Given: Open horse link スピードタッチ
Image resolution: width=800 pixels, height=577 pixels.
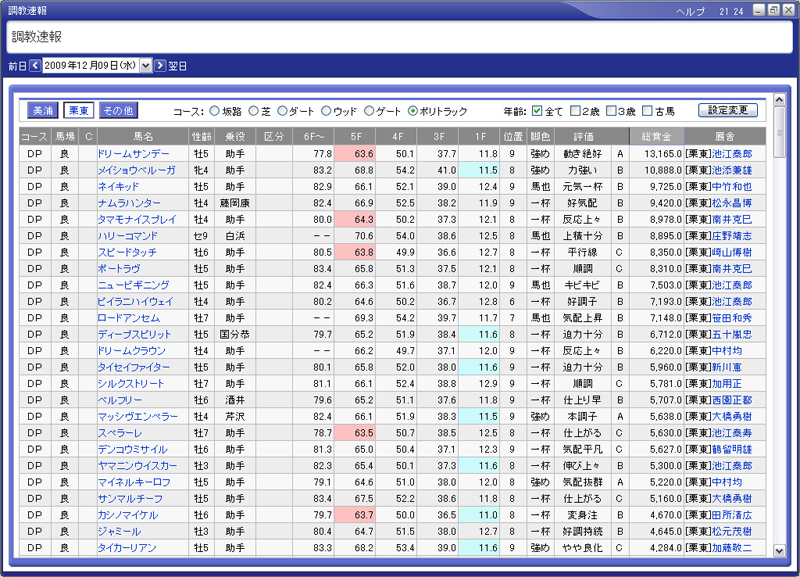Looking at the screenshot, I should click(x=128, y=252).
